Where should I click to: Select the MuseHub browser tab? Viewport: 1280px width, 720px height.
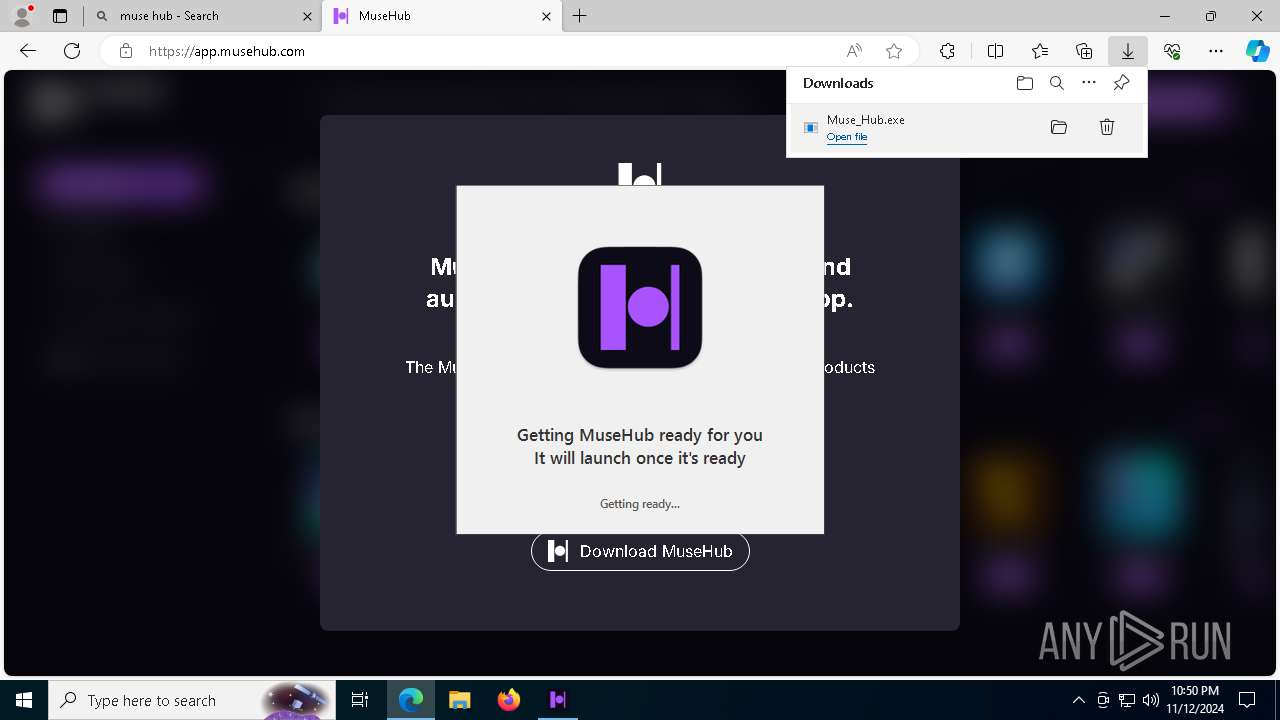click(441, 16)
